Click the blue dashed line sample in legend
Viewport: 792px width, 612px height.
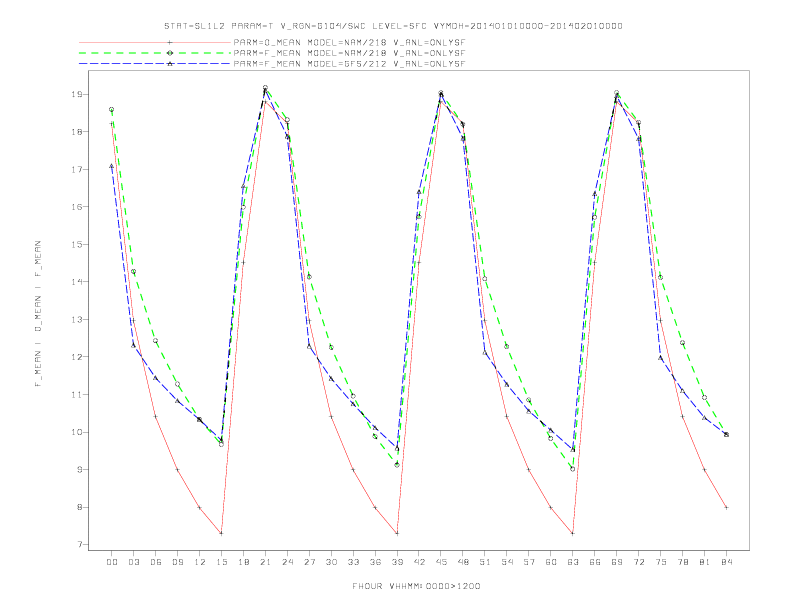click(155, 64)
